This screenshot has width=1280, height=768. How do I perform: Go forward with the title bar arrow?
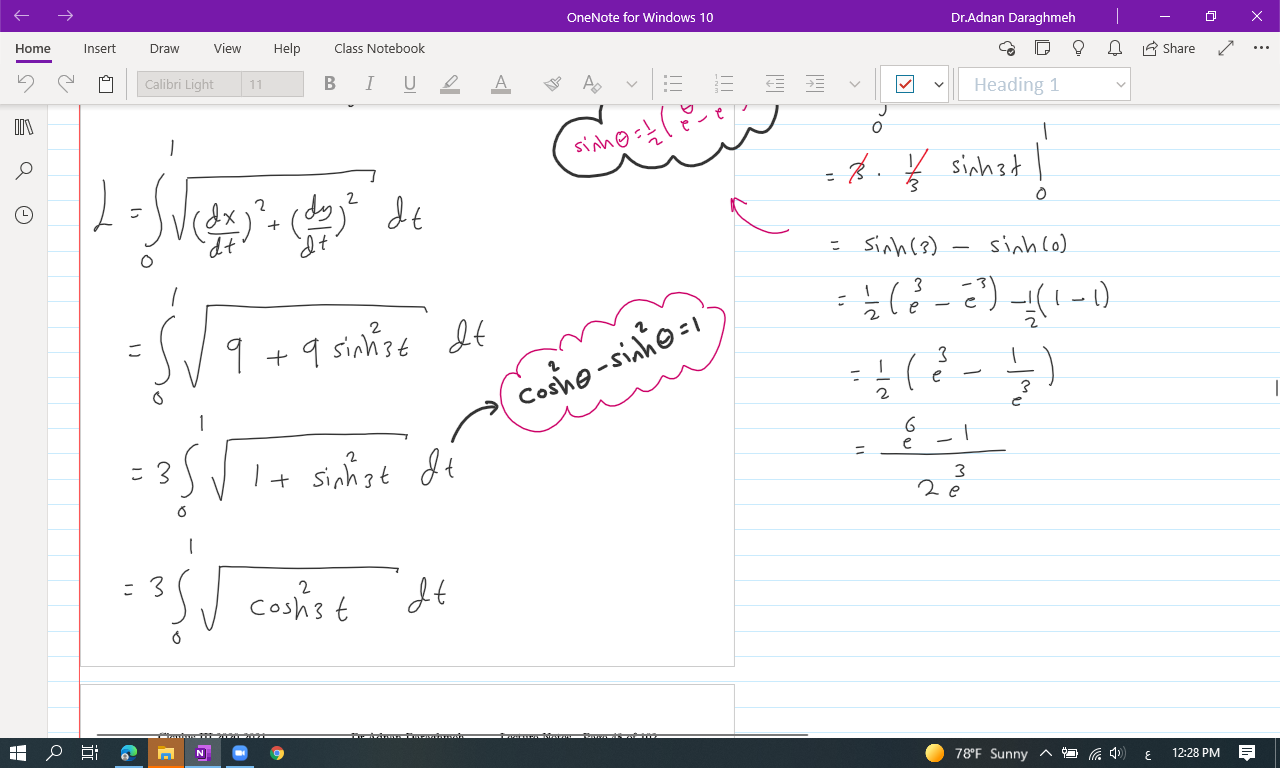66,16
